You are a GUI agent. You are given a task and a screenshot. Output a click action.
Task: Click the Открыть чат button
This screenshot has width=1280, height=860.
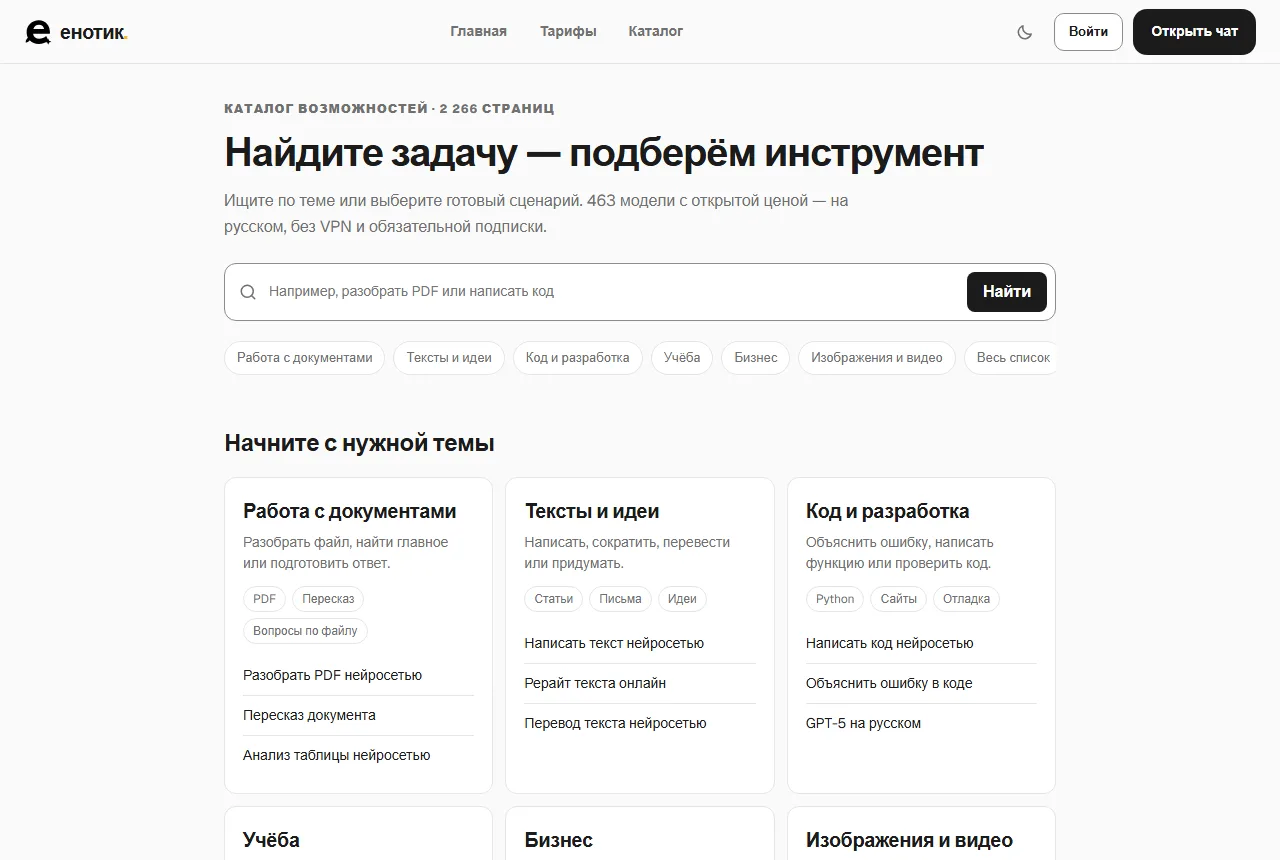pyautogui.click(x=1194, y=32)
